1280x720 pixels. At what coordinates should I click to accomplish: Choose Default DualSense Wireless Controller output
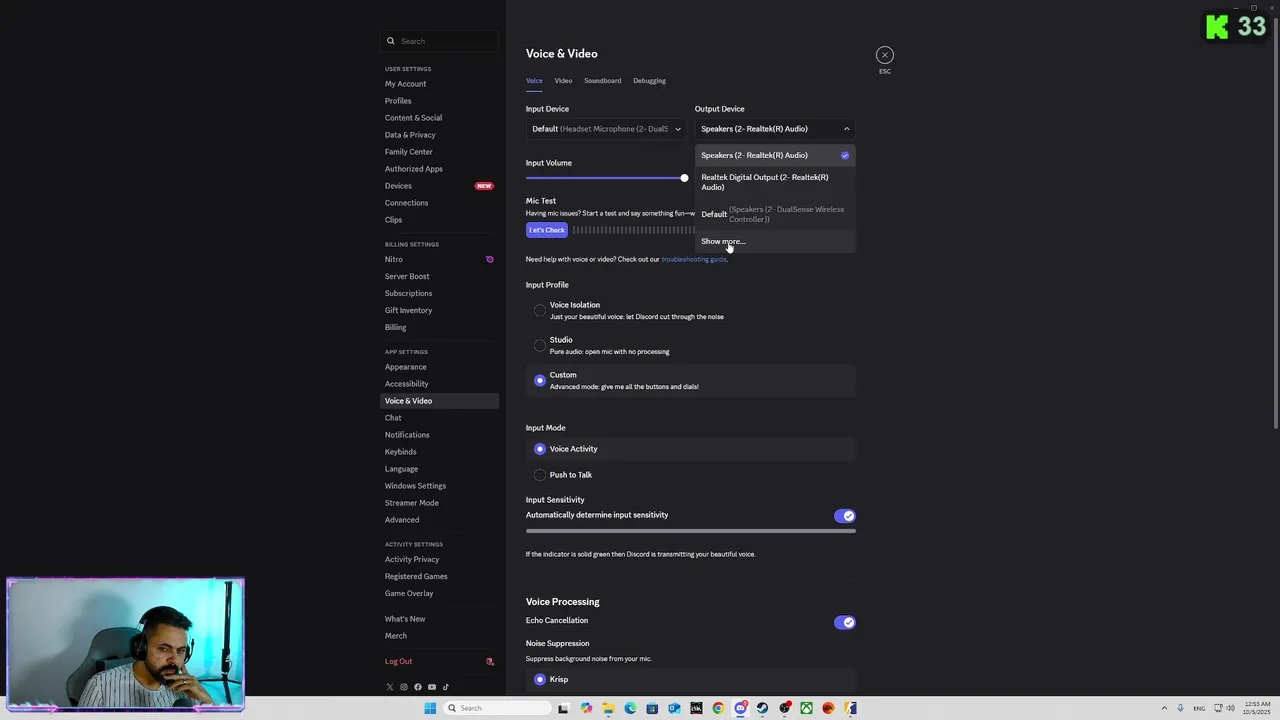775,214
